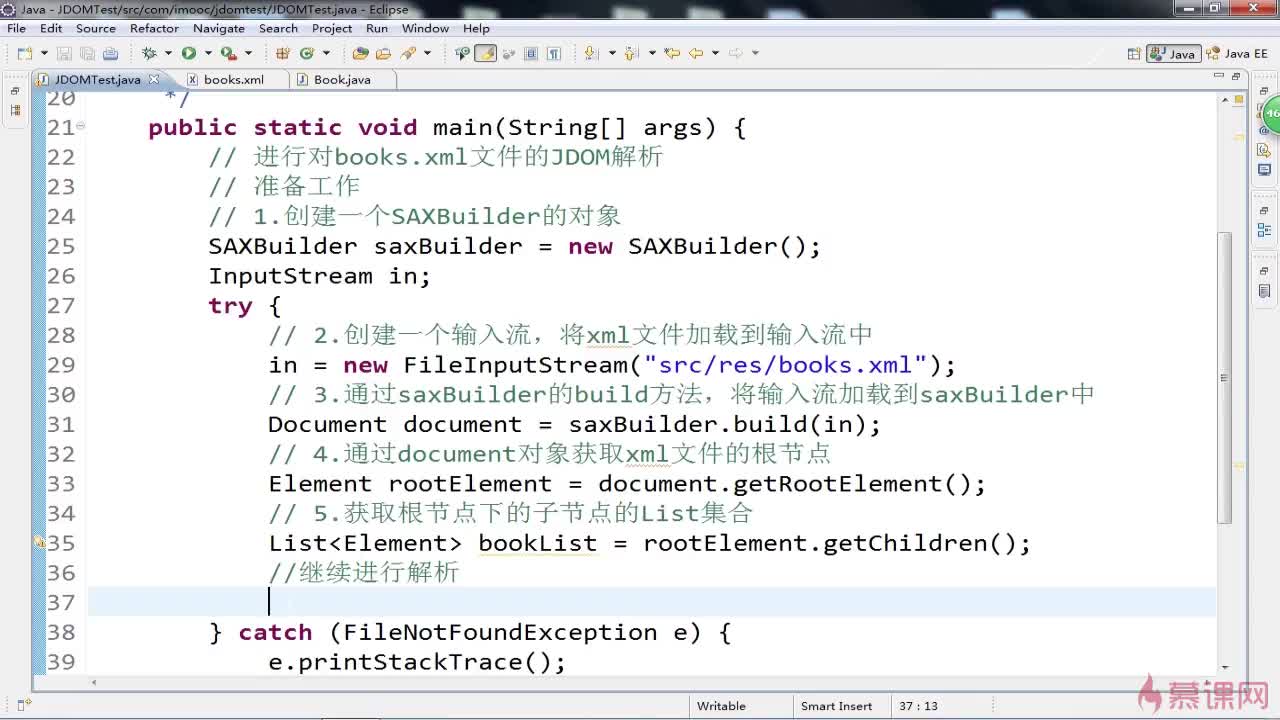Toggle Block Selection Mode icon
The height and width of the screenshot is (720, 1280).
[531, 53]
